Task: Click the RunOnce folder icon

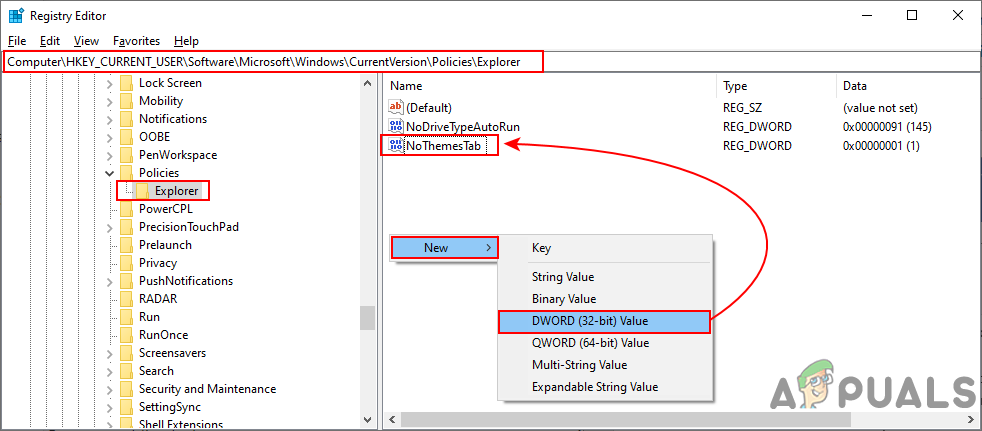Action: [127, 335]
